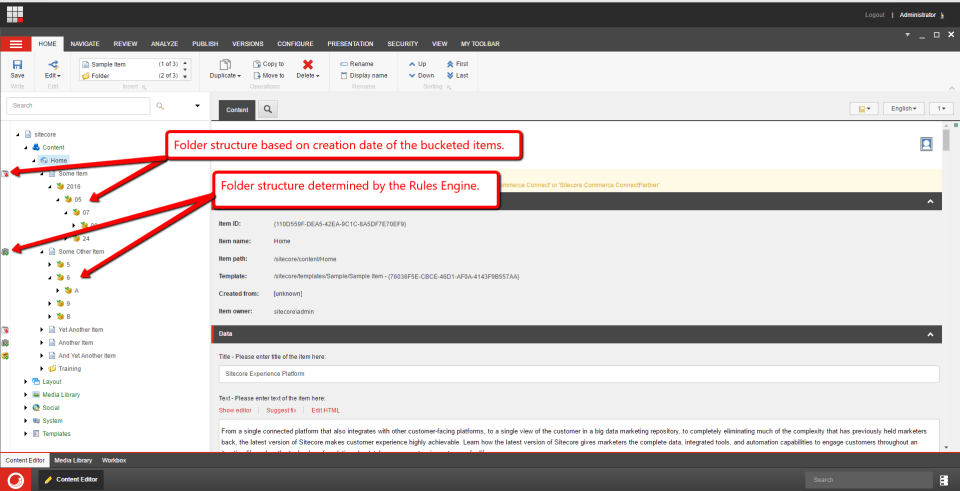Collapse the Data section

point(930,333)
